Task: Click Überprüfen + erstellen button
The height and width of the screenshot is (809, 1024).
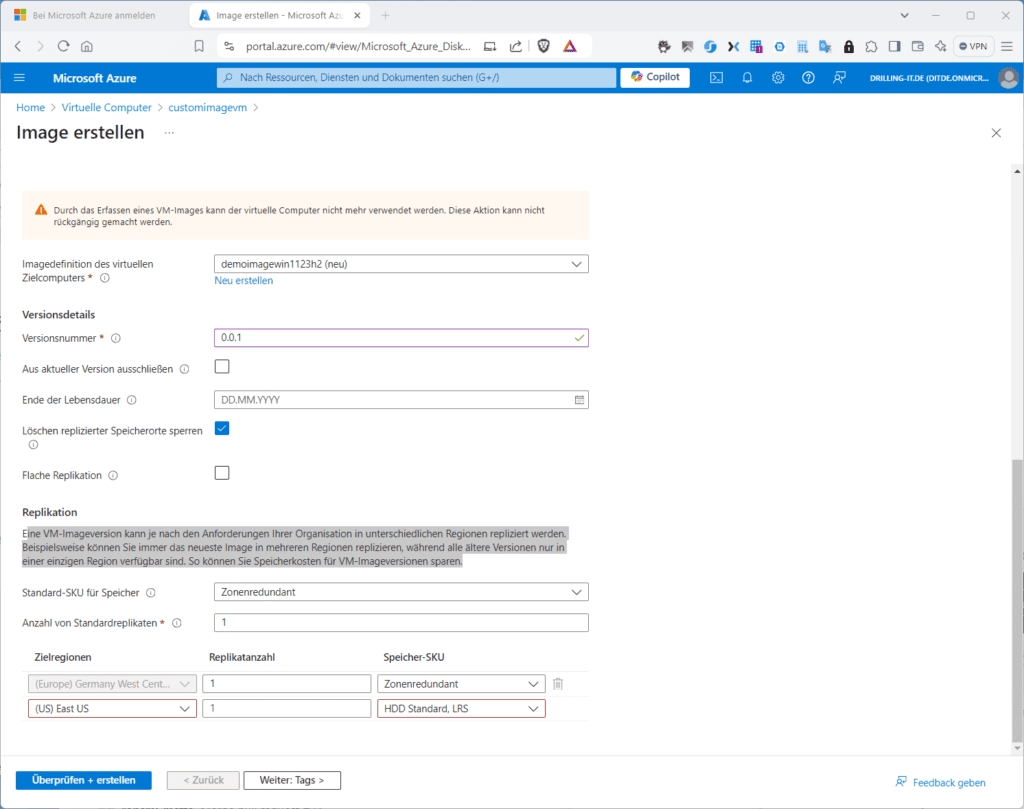Action: (x=84, y=780)
